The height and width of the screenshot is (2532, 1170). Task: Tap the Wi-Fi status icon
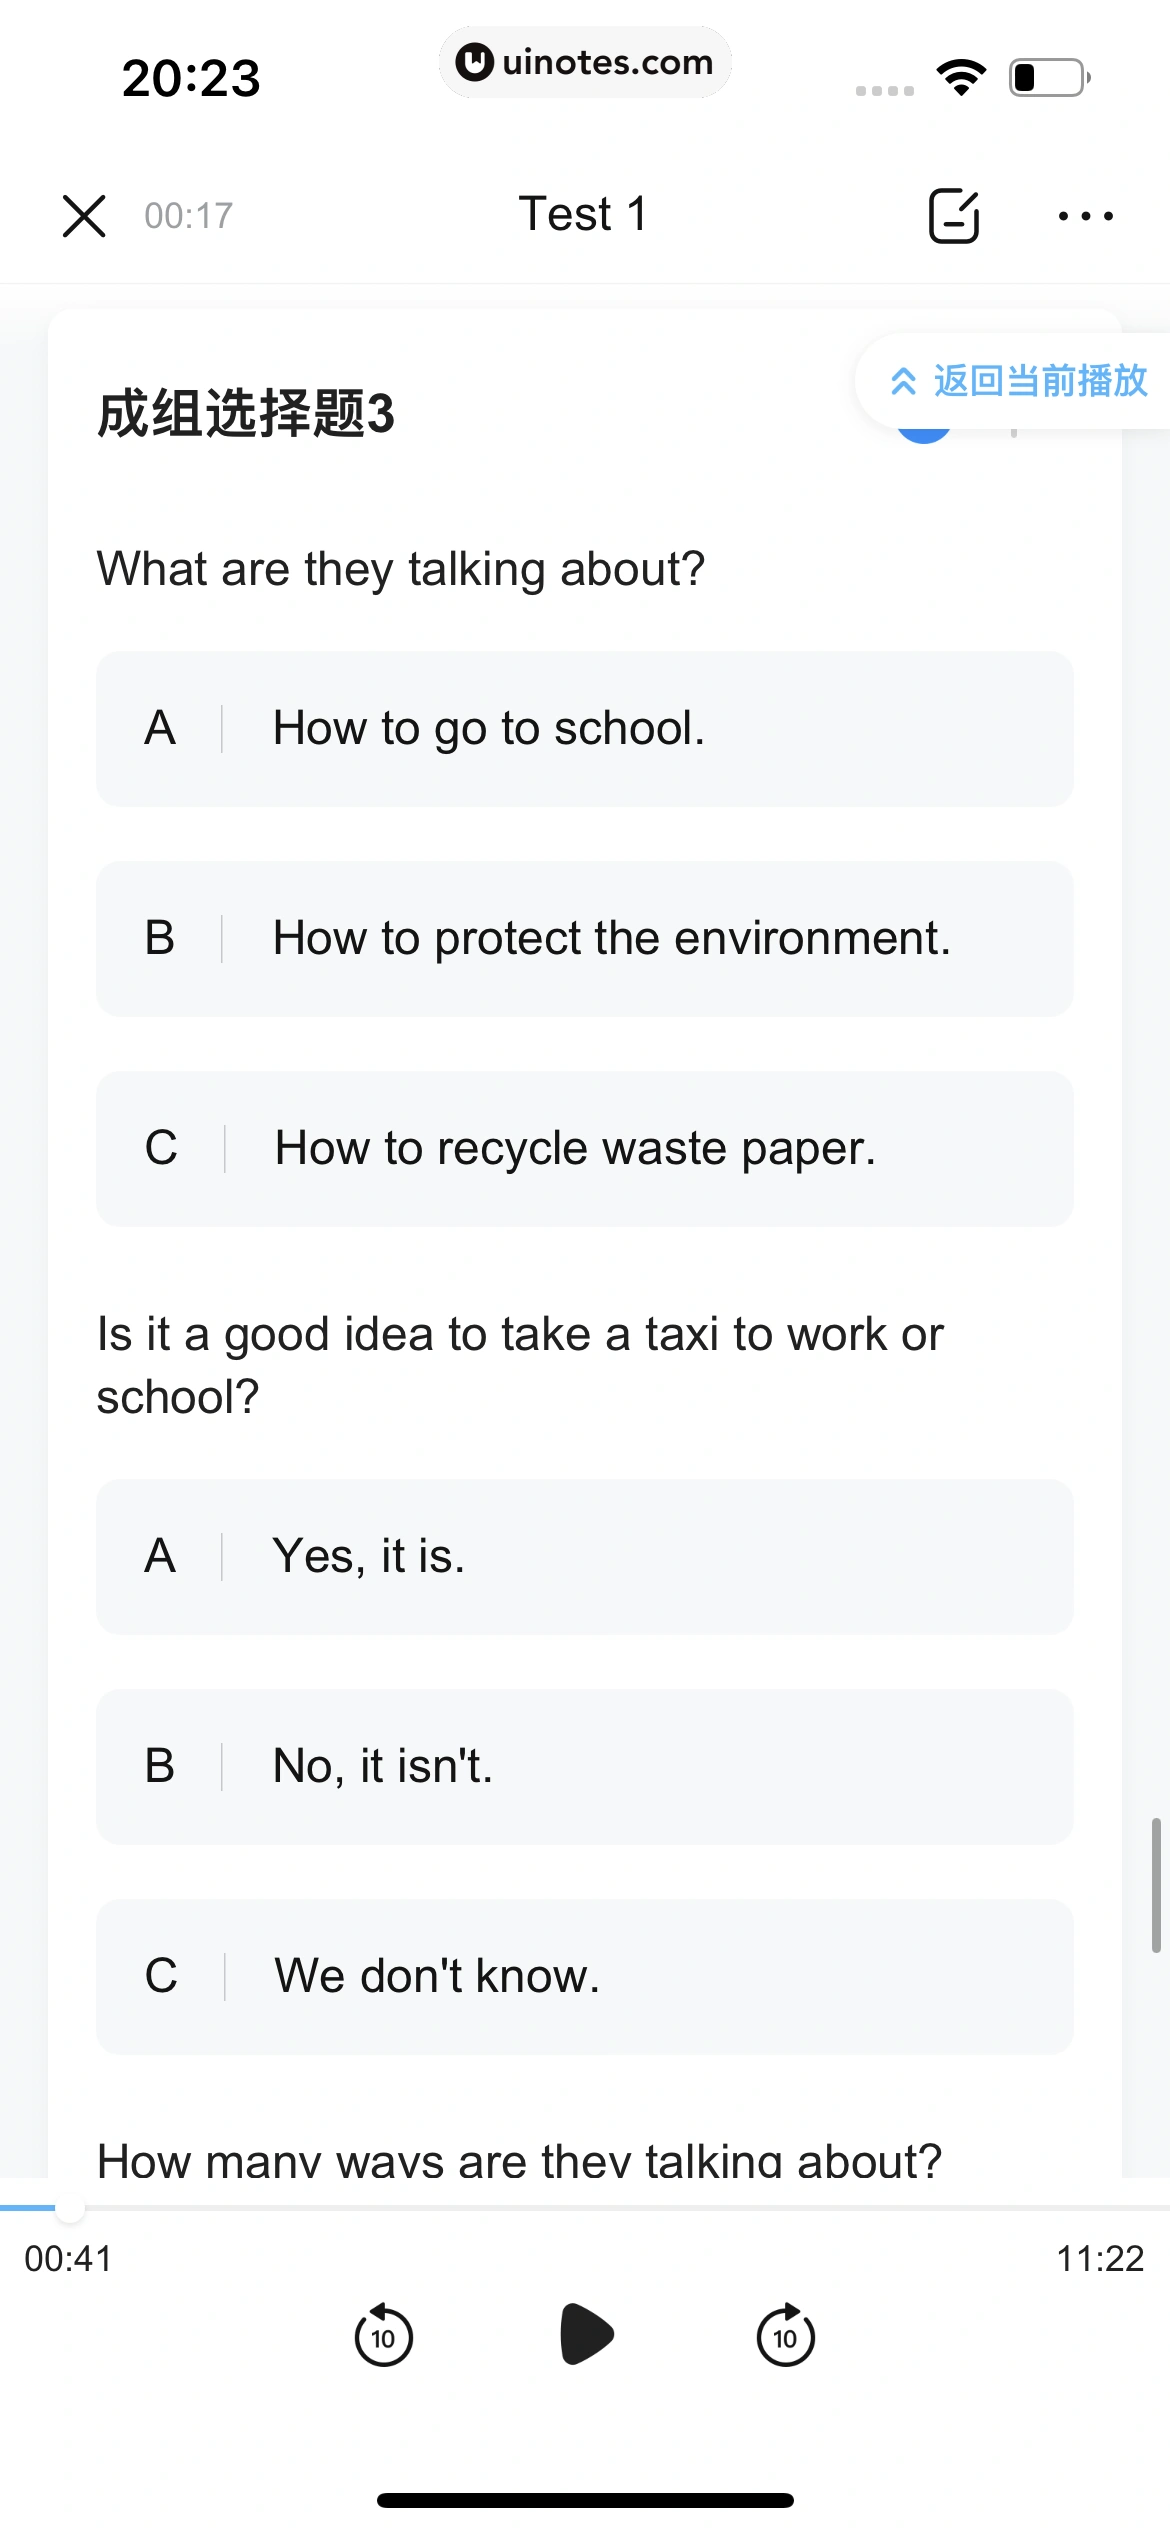(x=961, y=78)
